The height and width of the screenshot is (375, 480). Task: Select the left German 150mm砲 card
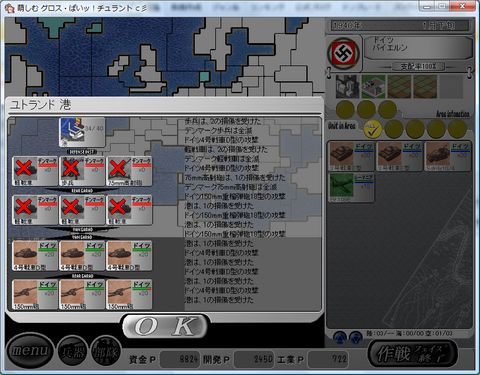35,295
